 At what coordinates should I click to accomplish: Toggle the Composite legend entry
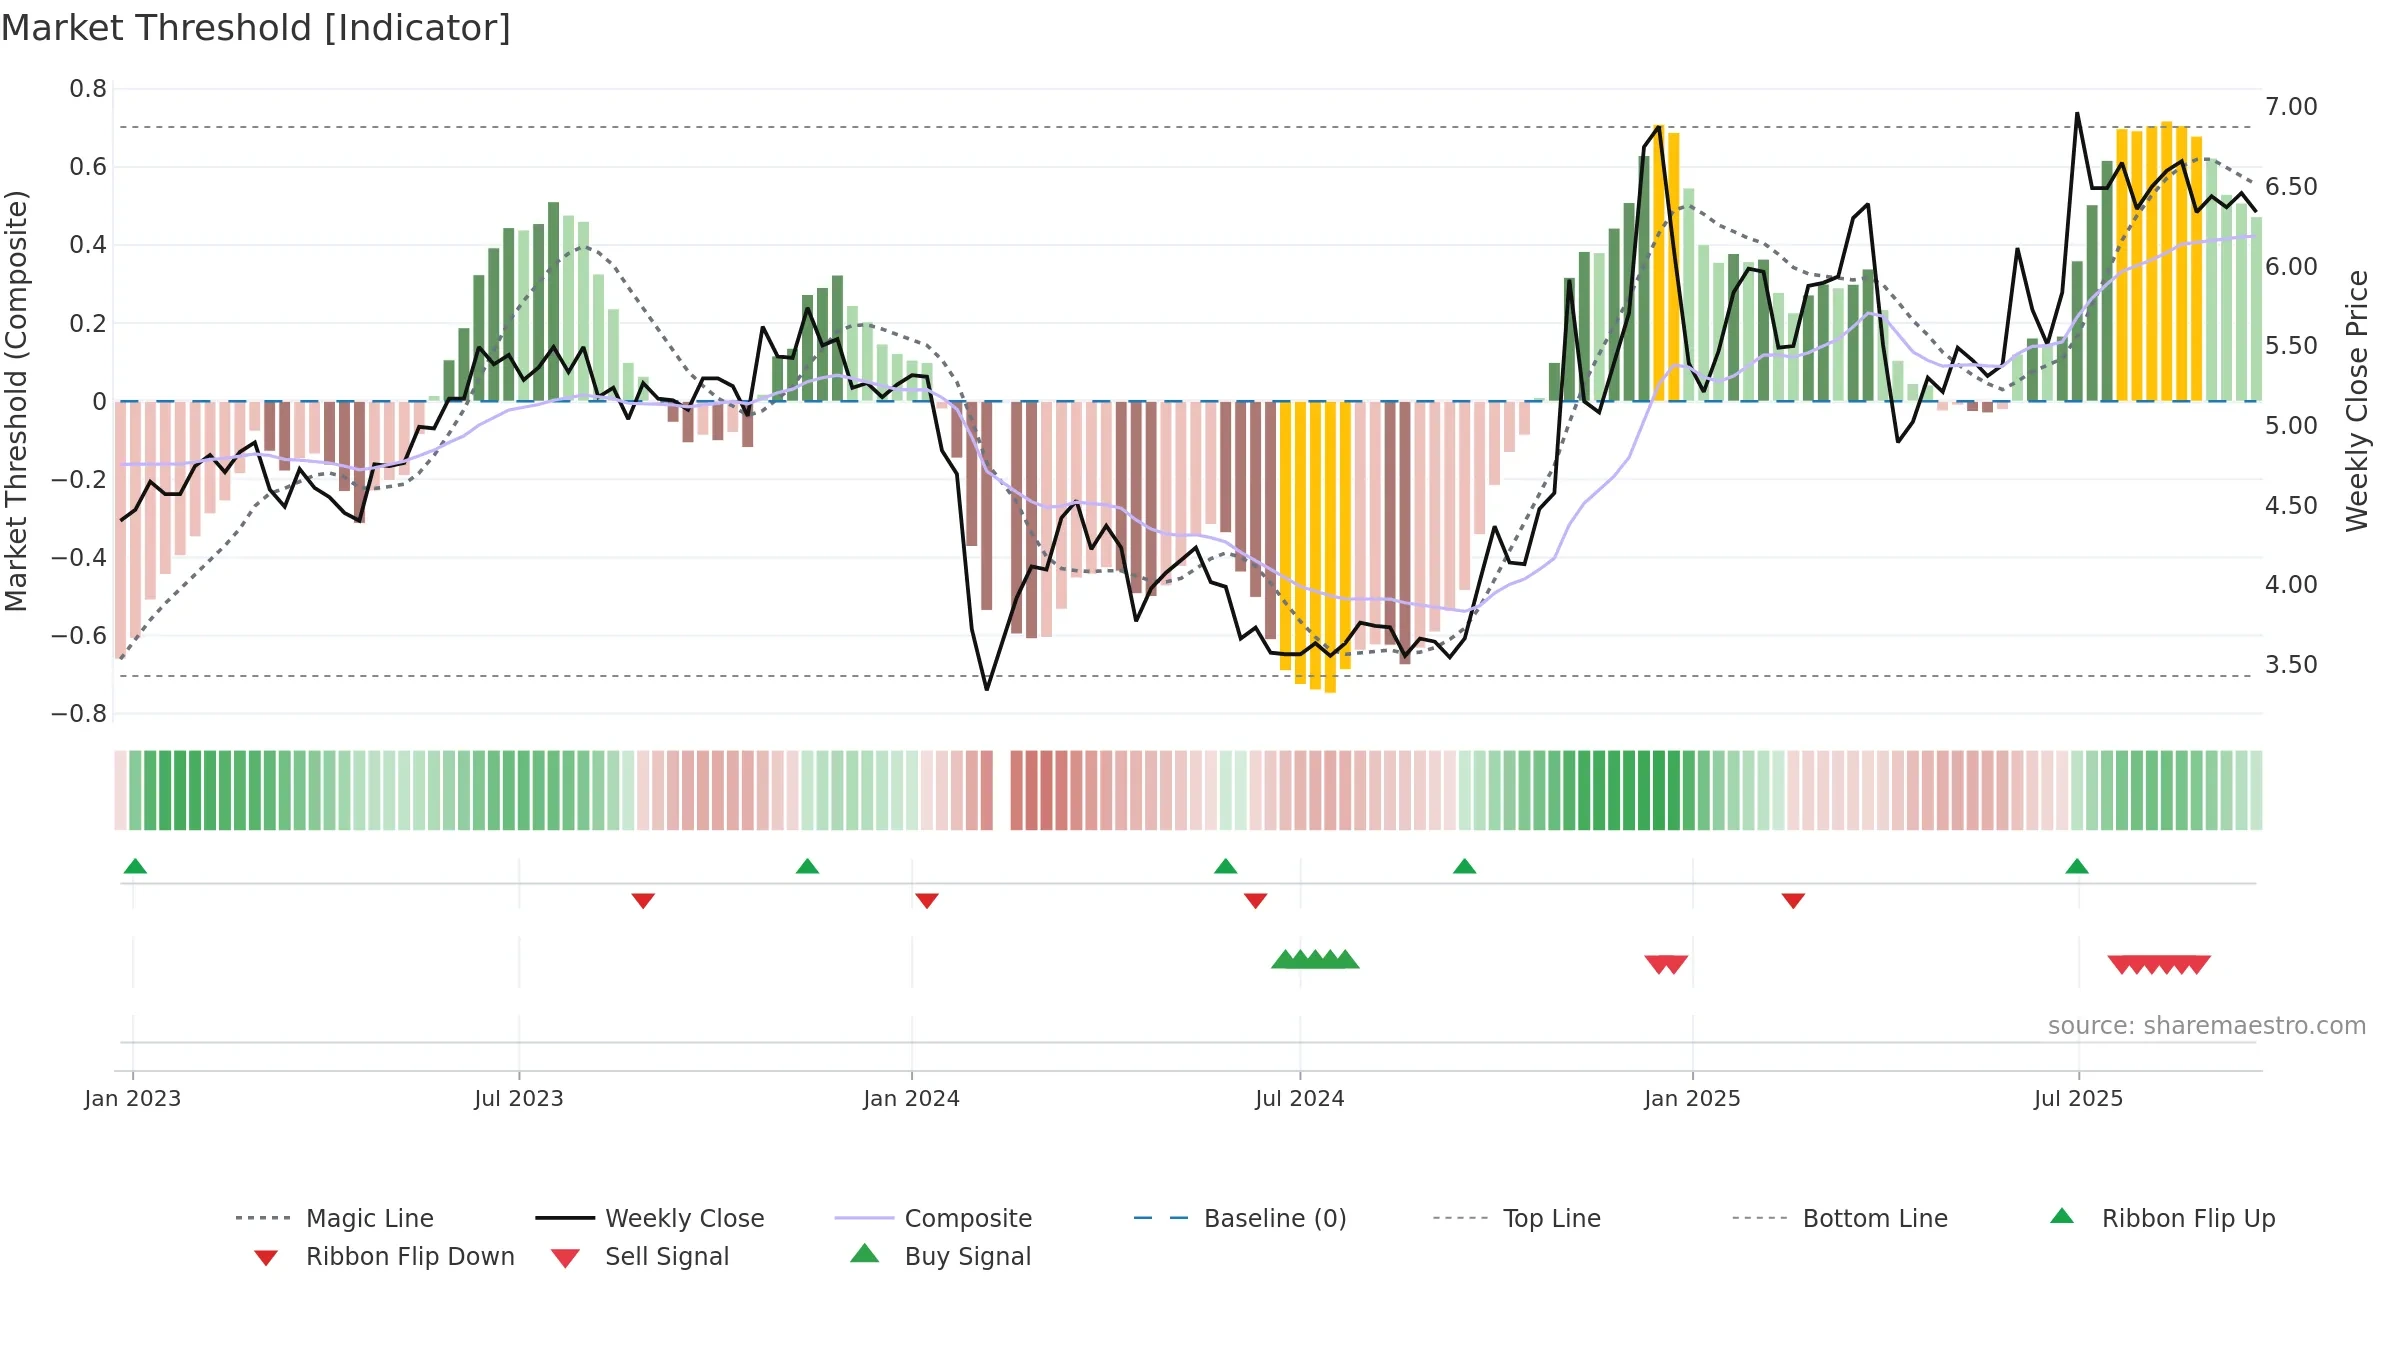pyautogui.click(x=933, y=1218)
